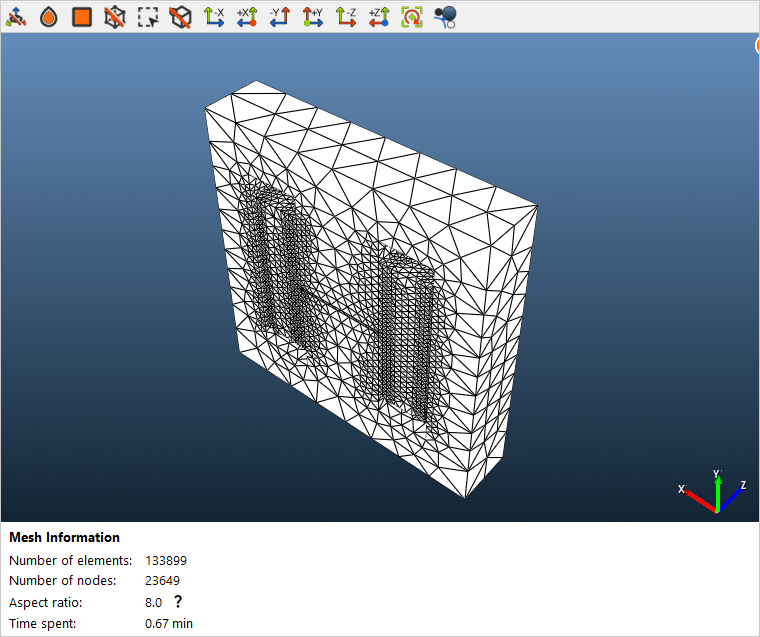Select the element count value 133899

coord(166,560)
